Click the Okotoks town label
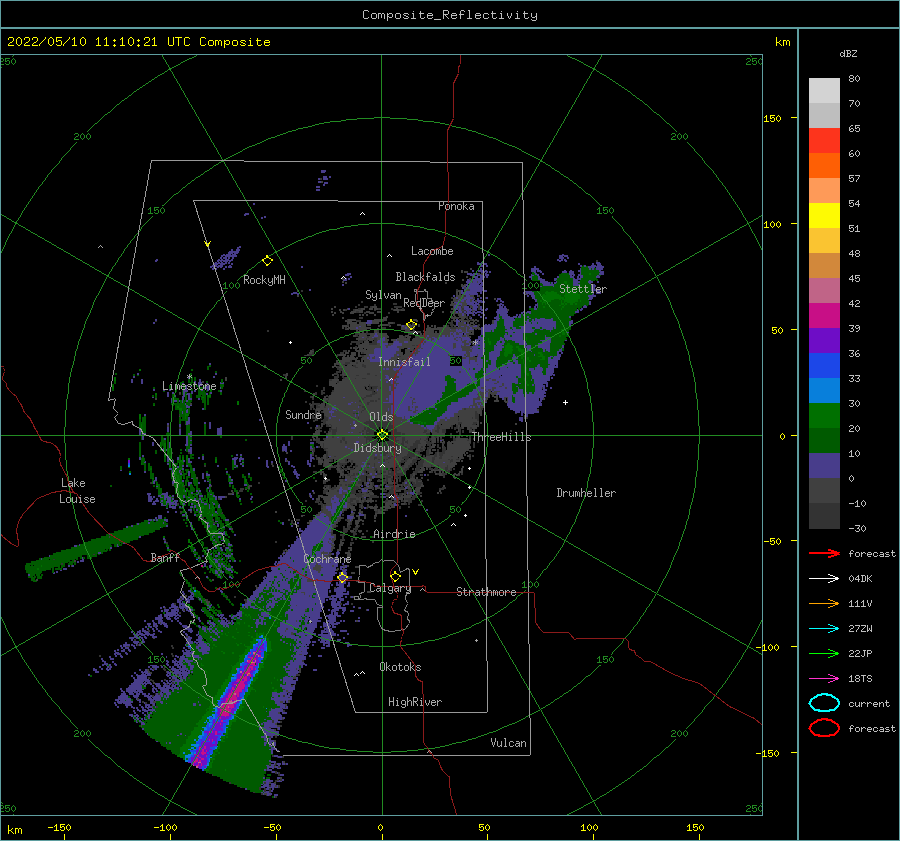This screenshot has width=900, height=841. coord(400,667)
